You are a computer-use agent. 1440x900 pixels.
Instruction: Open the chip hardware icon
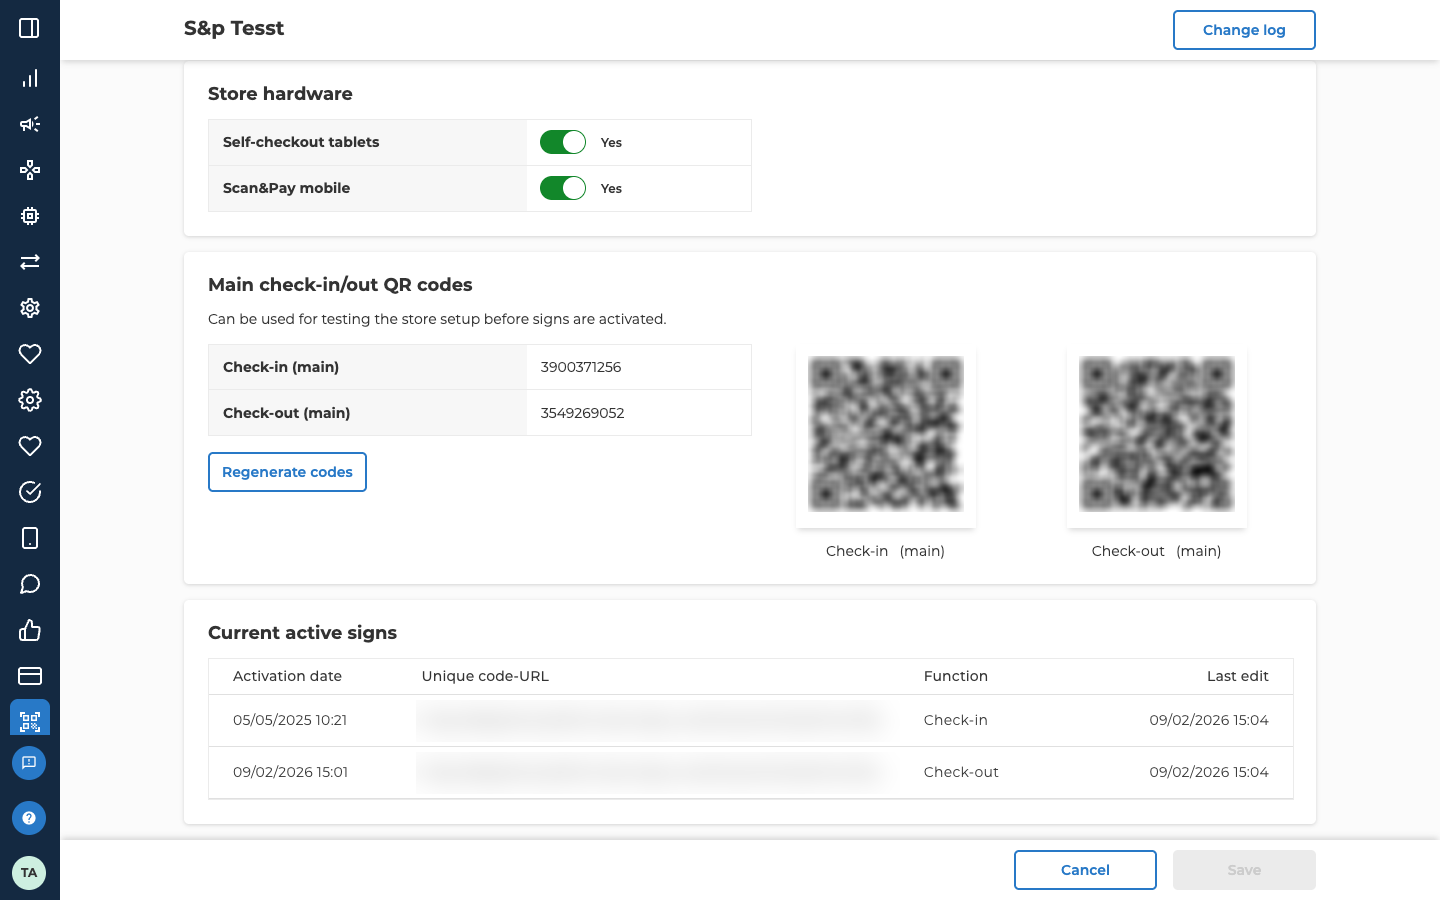29,216
